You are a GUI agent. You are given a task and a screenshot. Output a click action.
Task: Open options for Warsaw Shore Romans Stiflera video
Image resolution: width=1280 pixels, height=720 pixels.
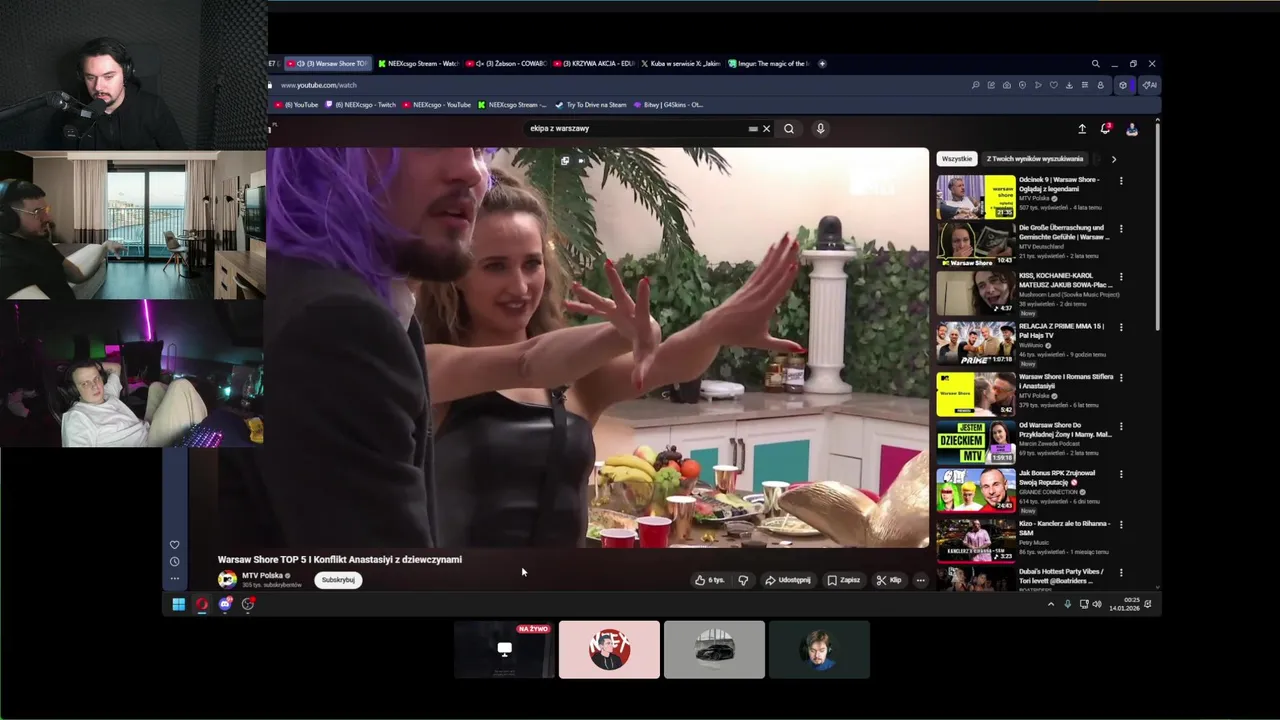1121,377
